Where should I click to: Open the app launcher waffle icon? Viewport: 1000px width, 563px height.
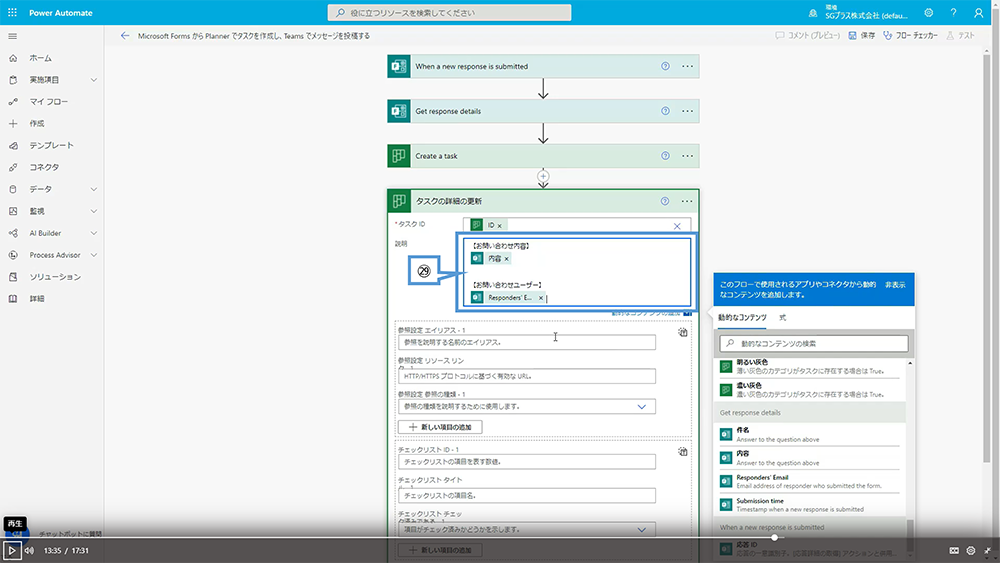[x=12, y=12]
